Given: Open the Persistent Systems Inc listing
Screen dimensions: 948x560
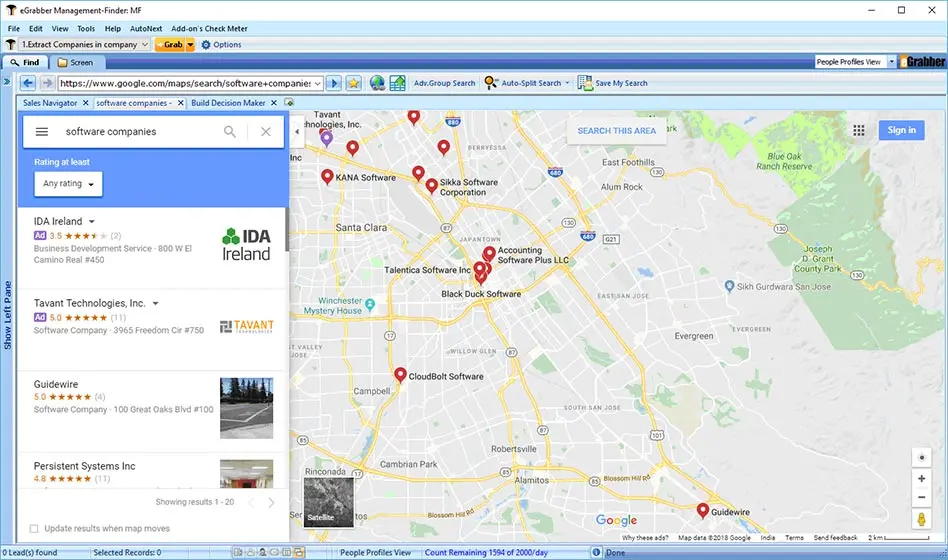Looking at the screenshot, I should [x=151, y=472].
